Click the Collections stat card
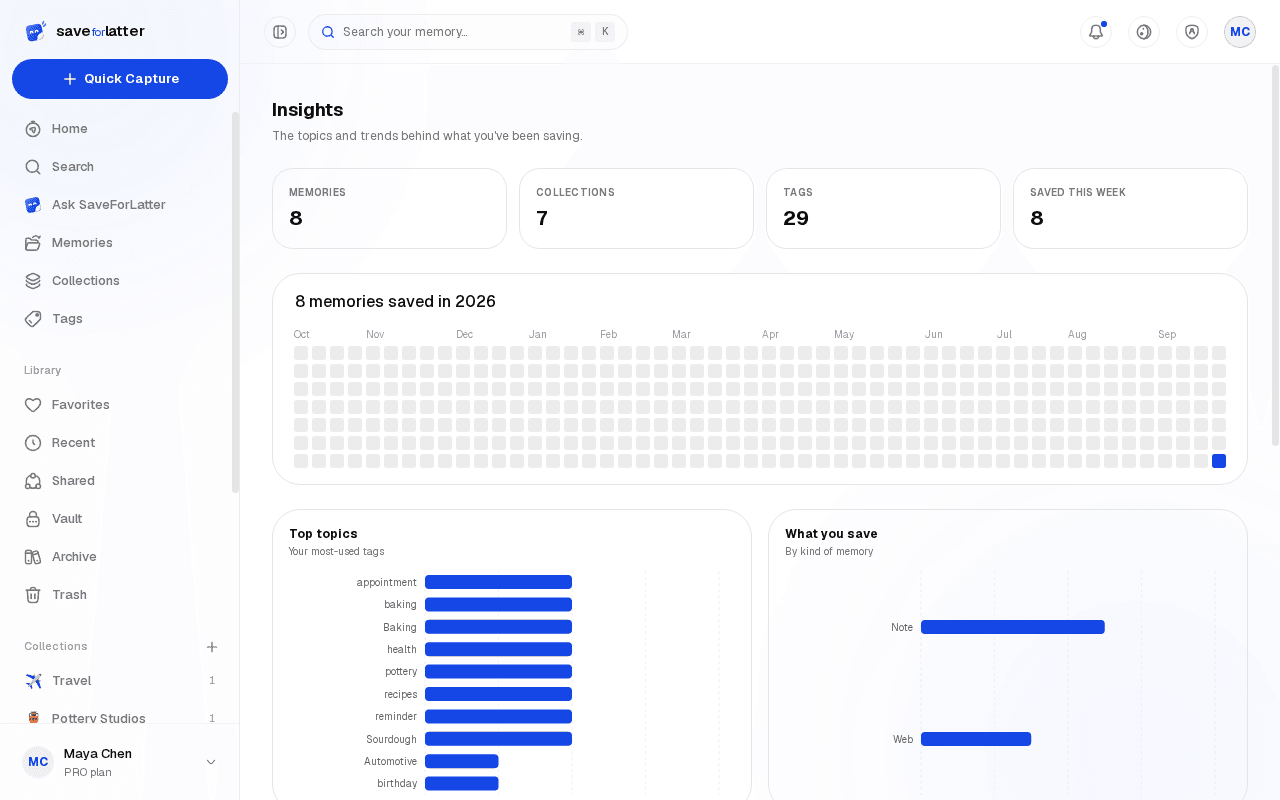Viewport: 1280px width, 800px height. click(636, 208)
